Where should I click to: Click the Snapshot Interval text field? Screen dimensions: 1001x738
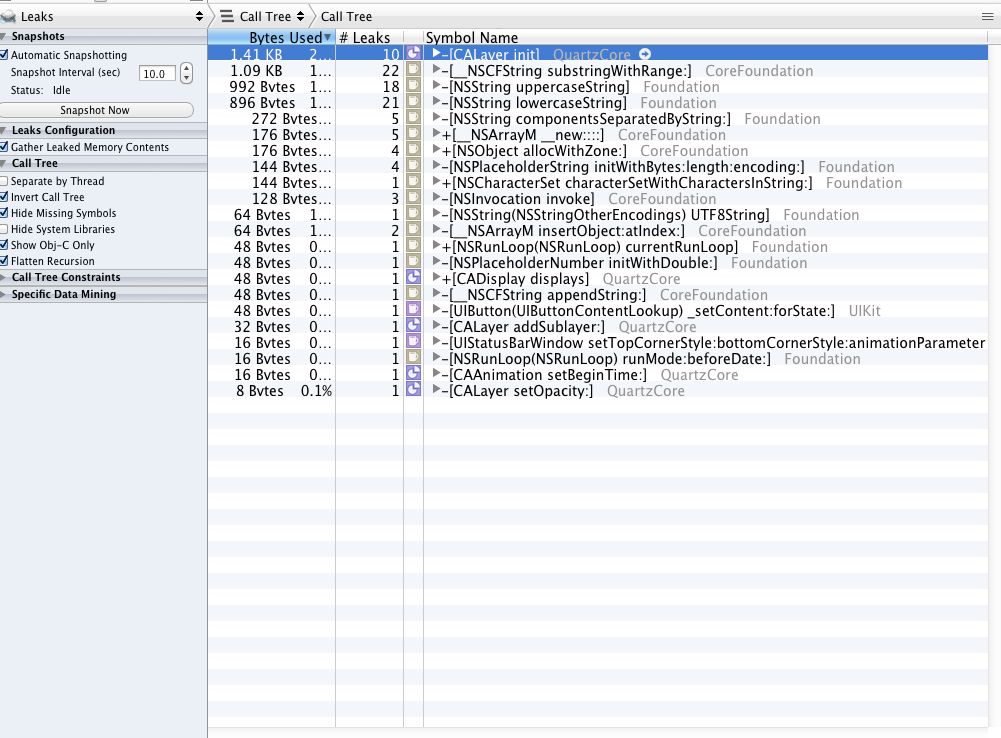(157, 73)
